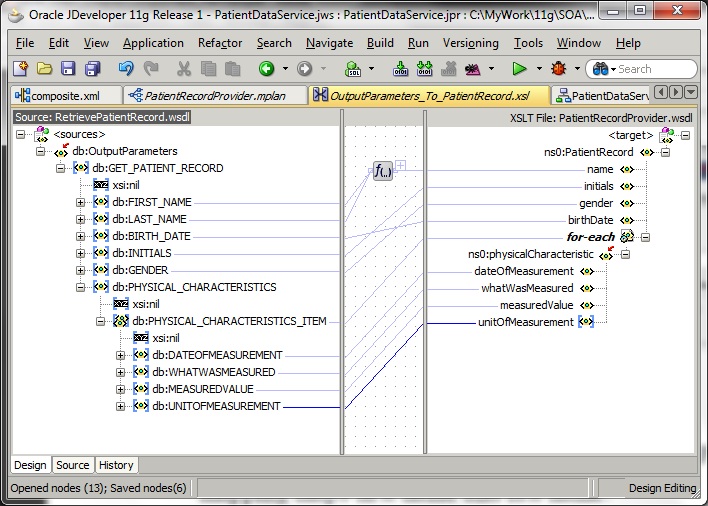
Task: Switch to the Source view tab
Action: point(73,465)
